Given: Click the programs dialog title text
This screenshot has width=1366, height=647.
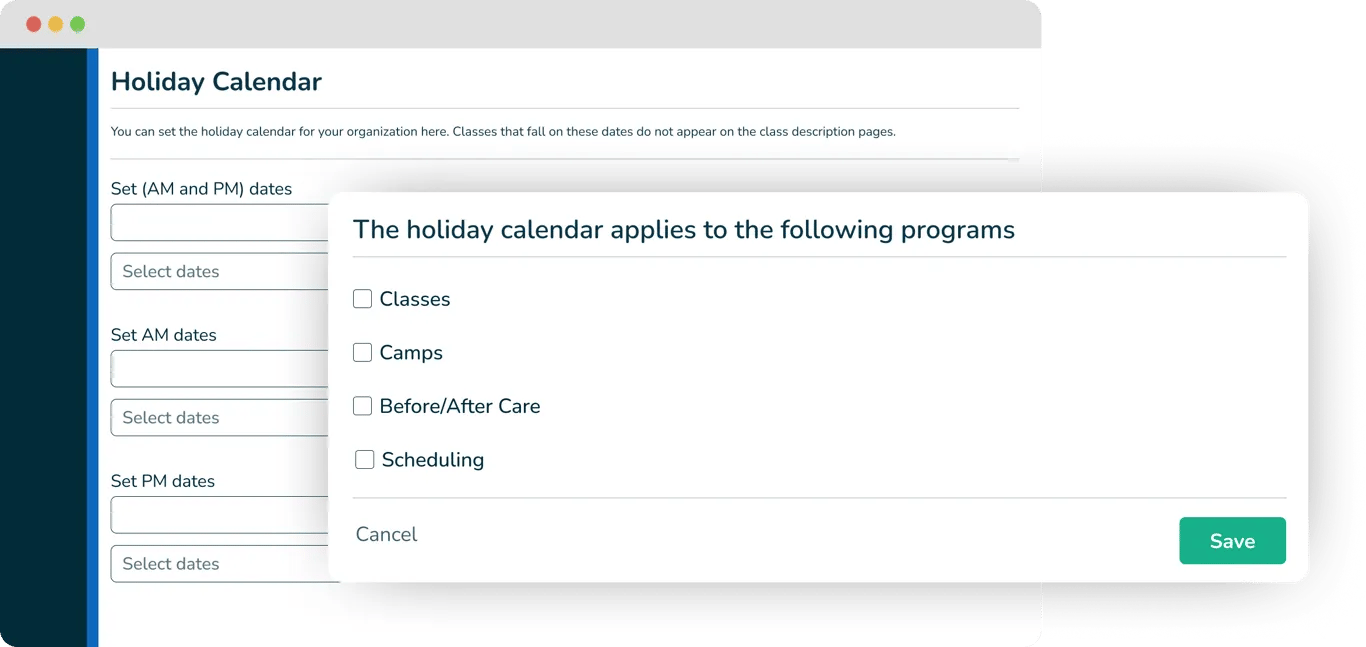Looking at the screenshot, I should pyautogui.click(x=684, y=230).
